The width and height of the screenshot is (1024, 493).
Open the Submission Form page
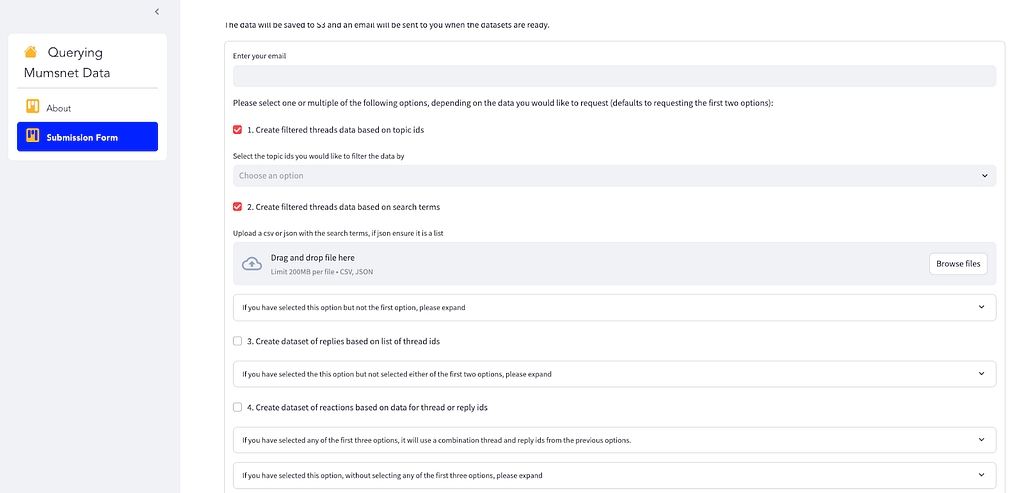(88, 136)
